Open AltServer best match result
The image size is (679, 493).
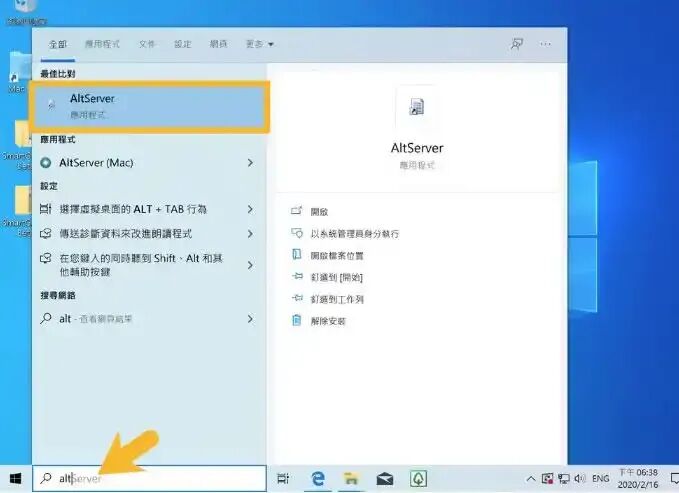point(150,107)
